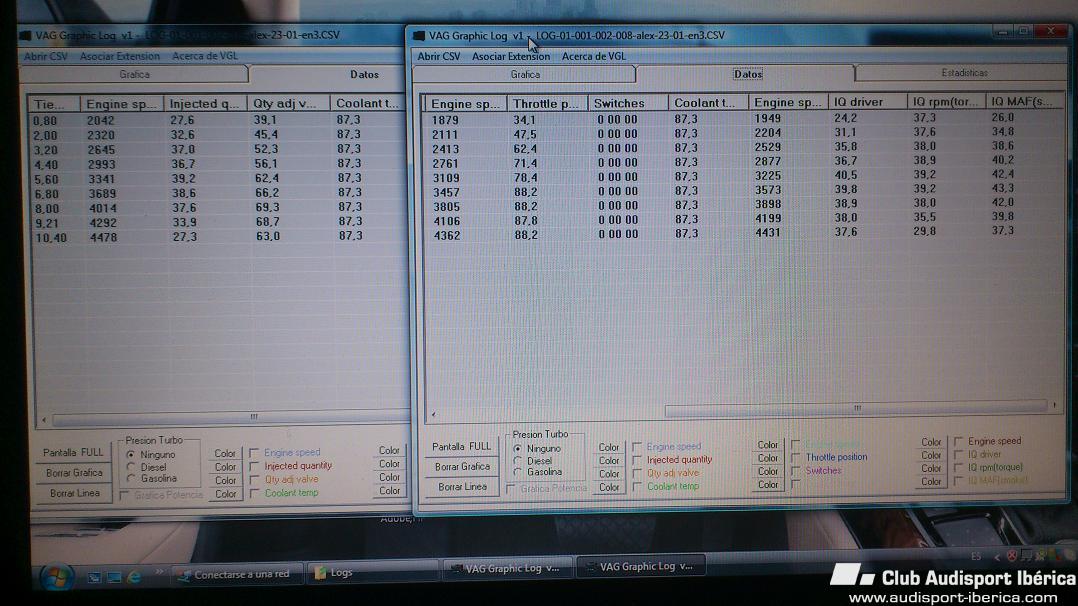Enable Engine speed checkbox above IQ driver
Image resolution: width=1078 pixels, height=606 pixels.
coord(958,441)
